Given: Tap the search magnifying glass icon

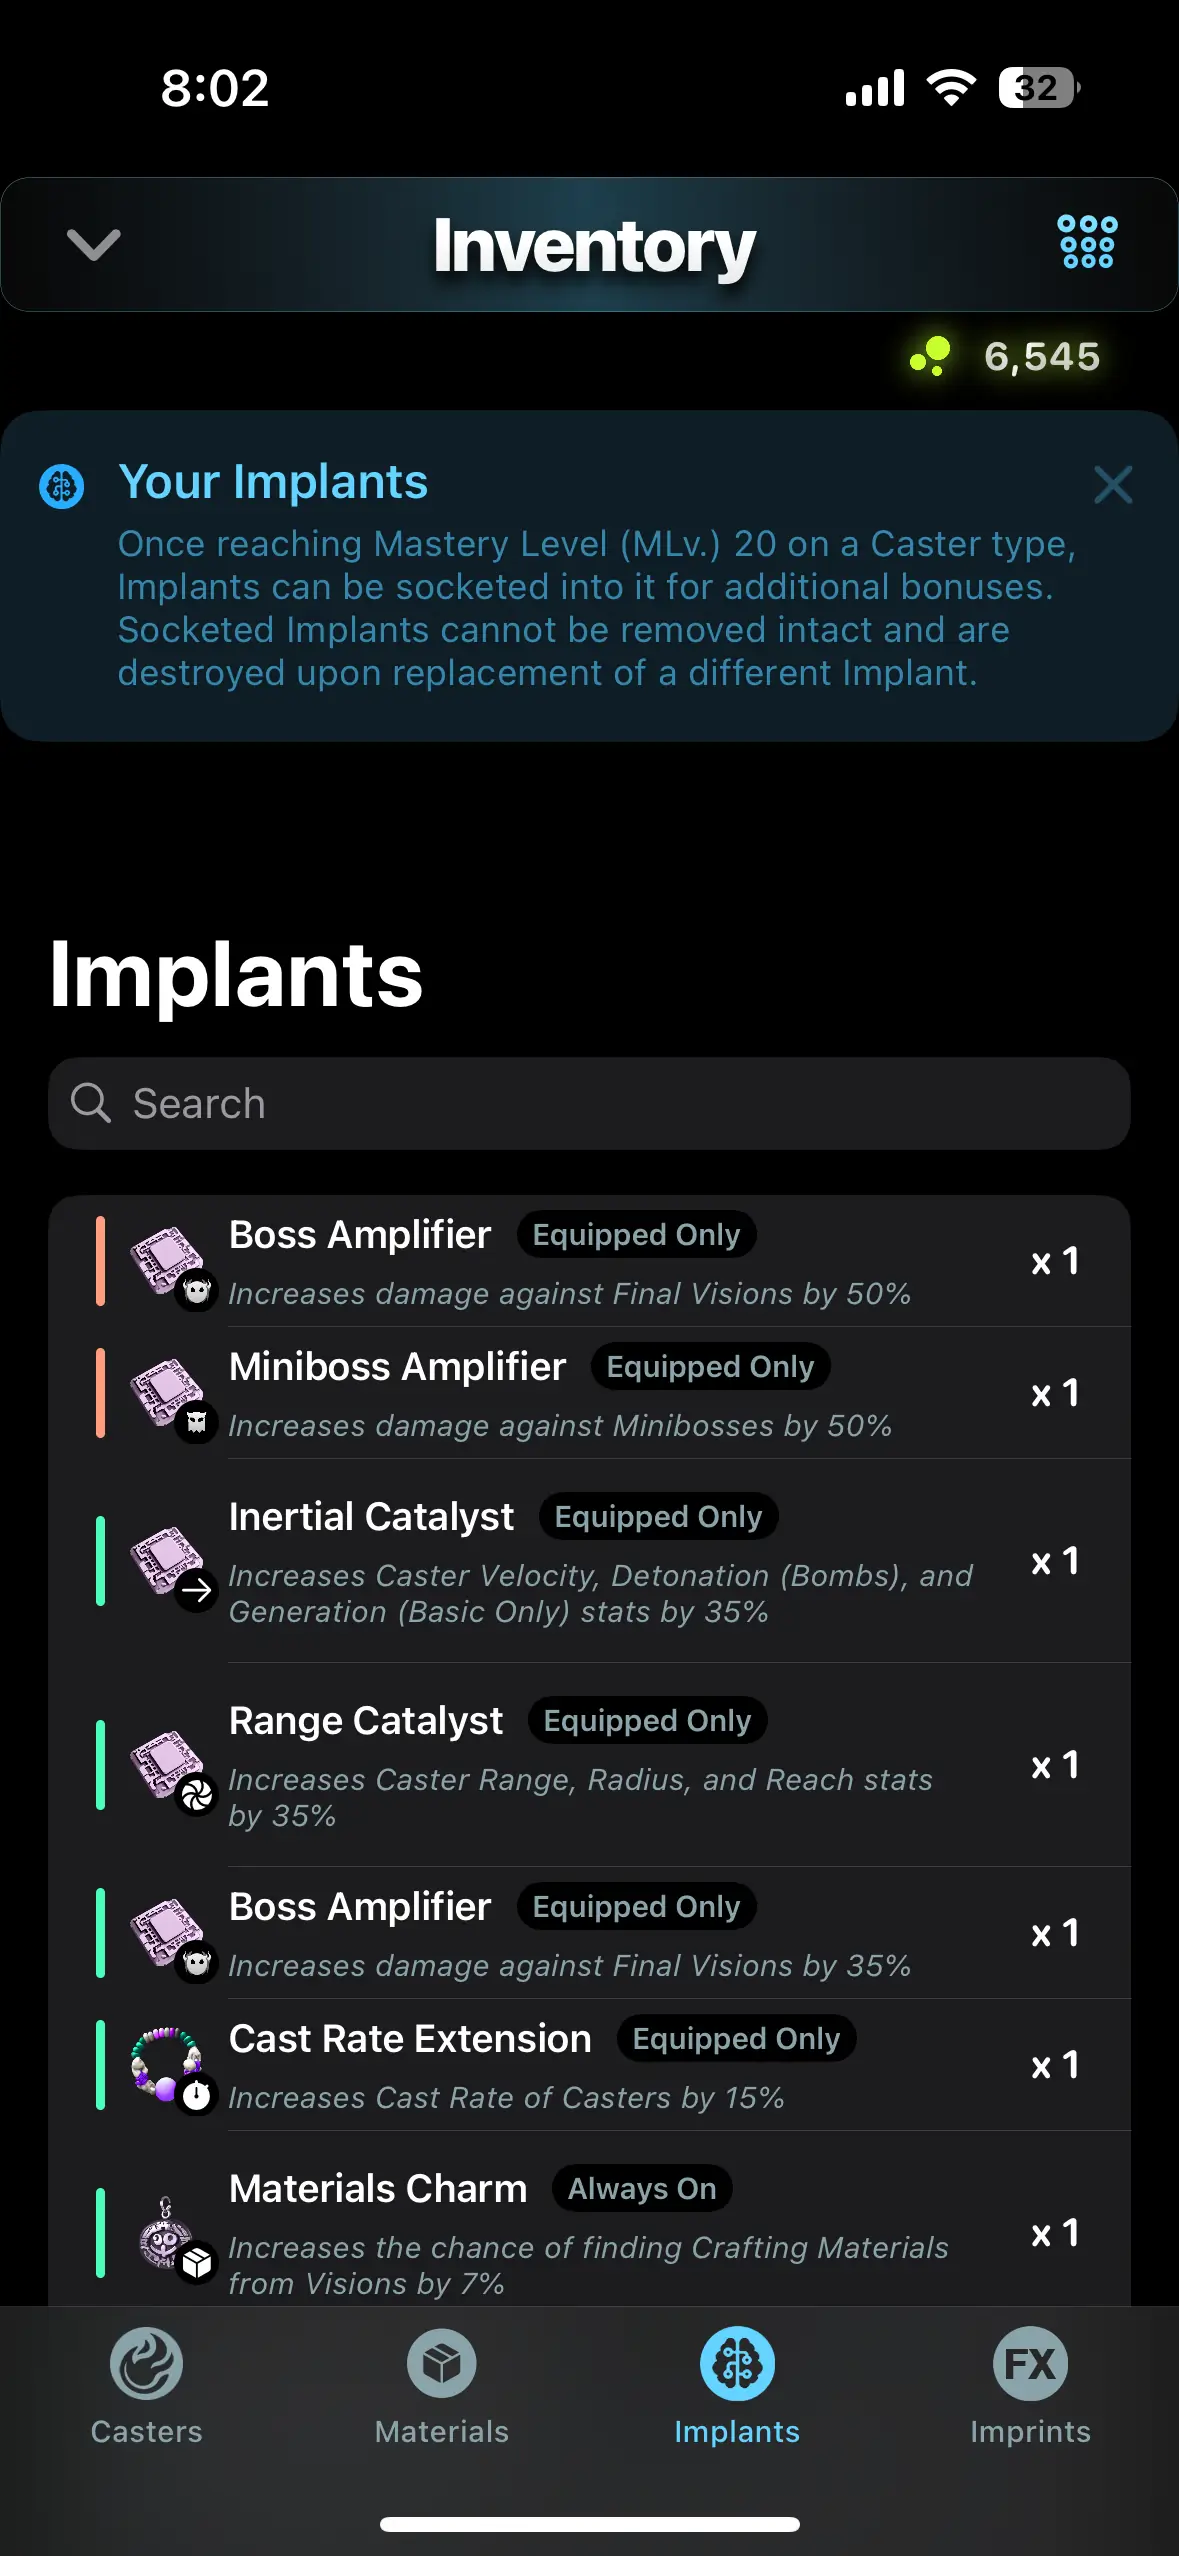Looking at the screenshot, I should (90, 1103).
